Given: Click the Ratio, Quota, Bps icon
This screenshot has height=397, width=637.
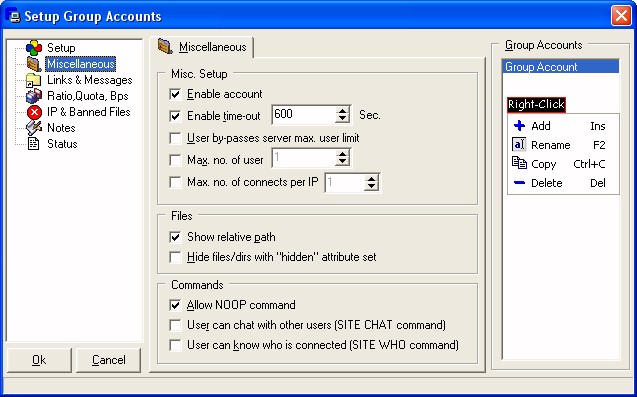Looking at the screenshot, I should coord(34,96).
